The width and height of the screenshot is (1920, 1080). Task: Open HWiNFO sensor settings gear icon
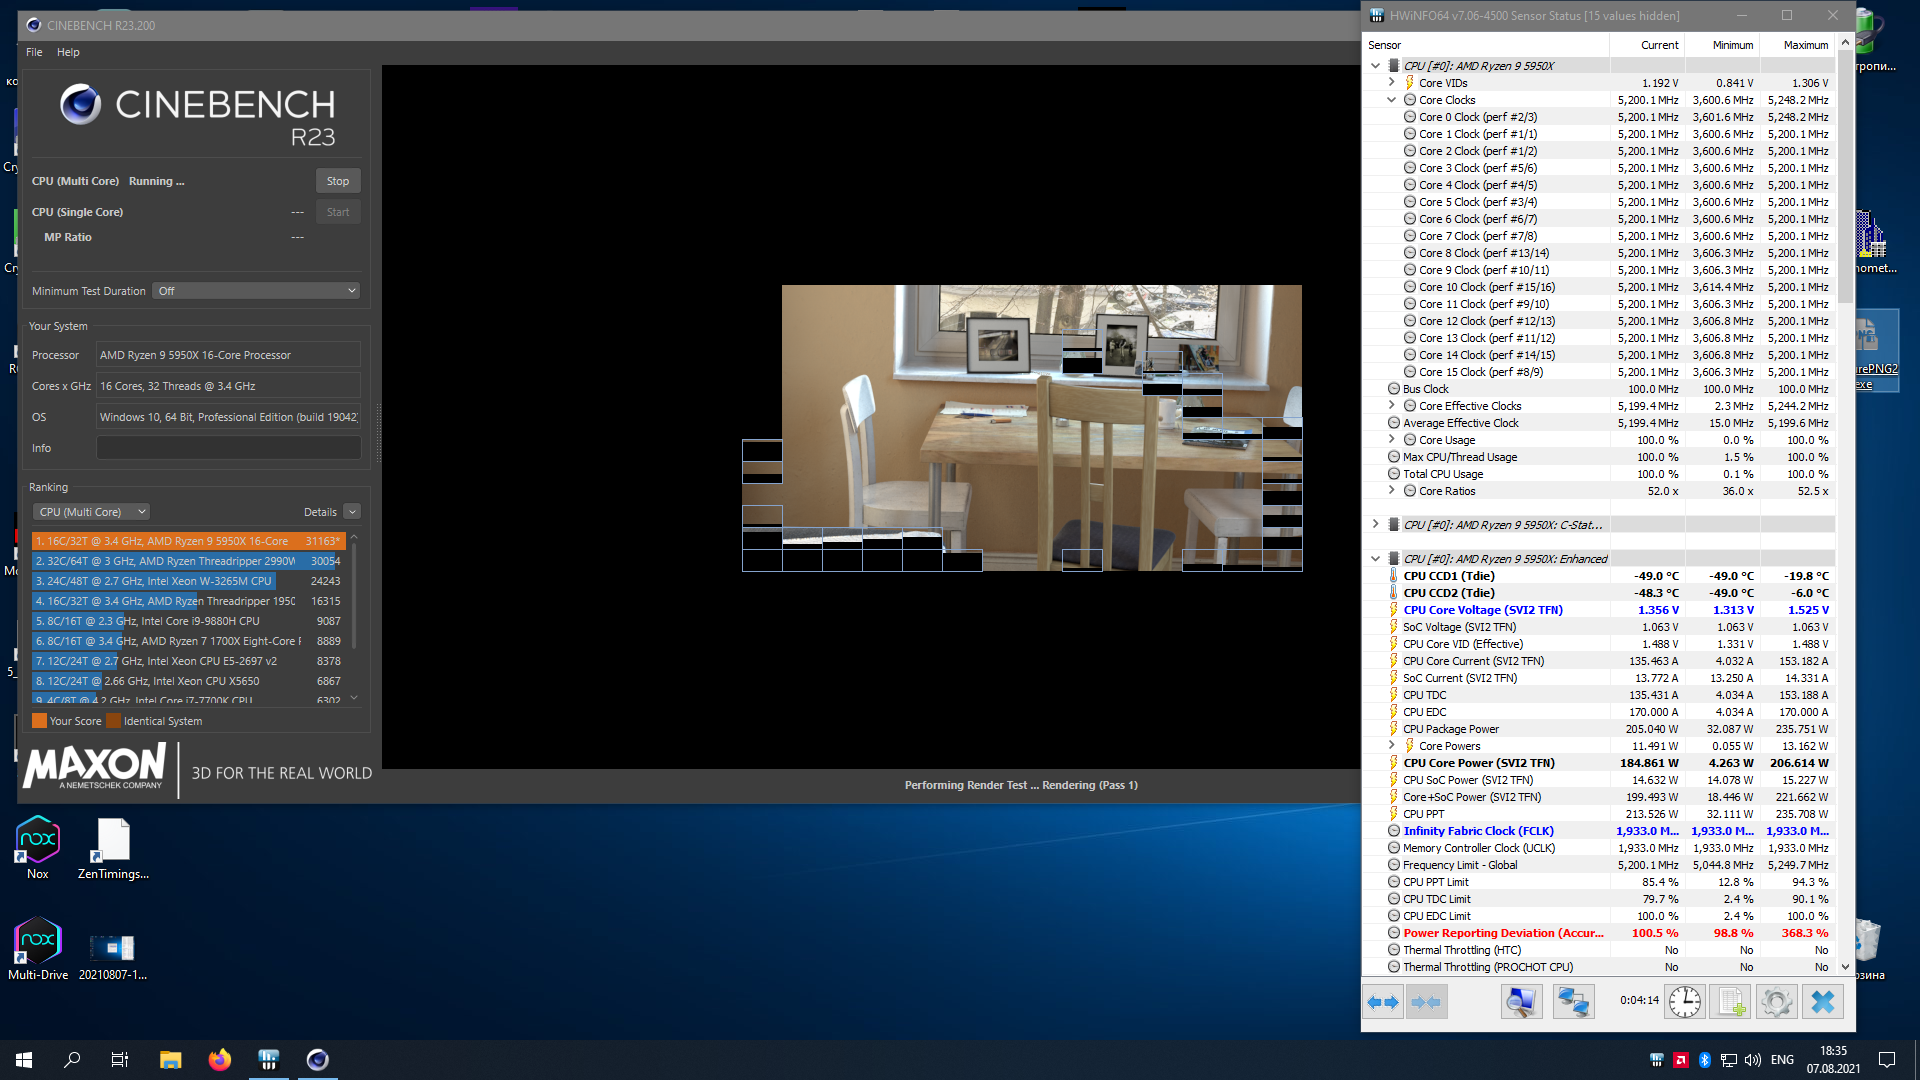click(x=1777, y=1002)
